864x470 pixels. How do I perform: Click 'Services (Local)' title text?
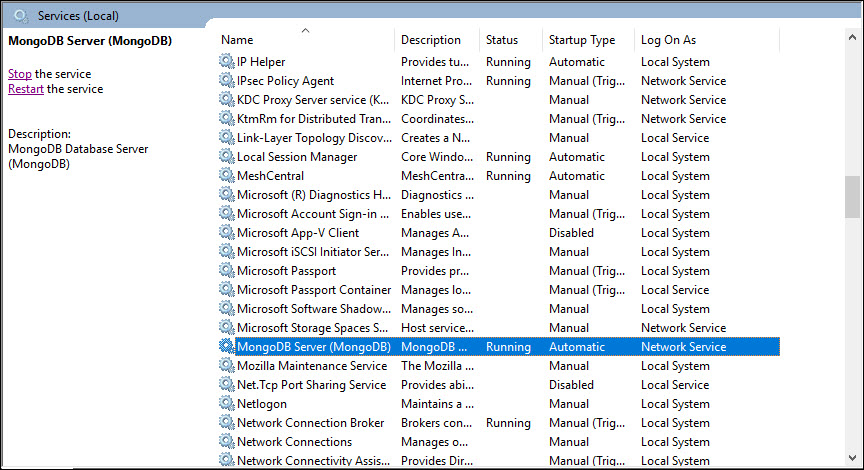coord(78,16)
